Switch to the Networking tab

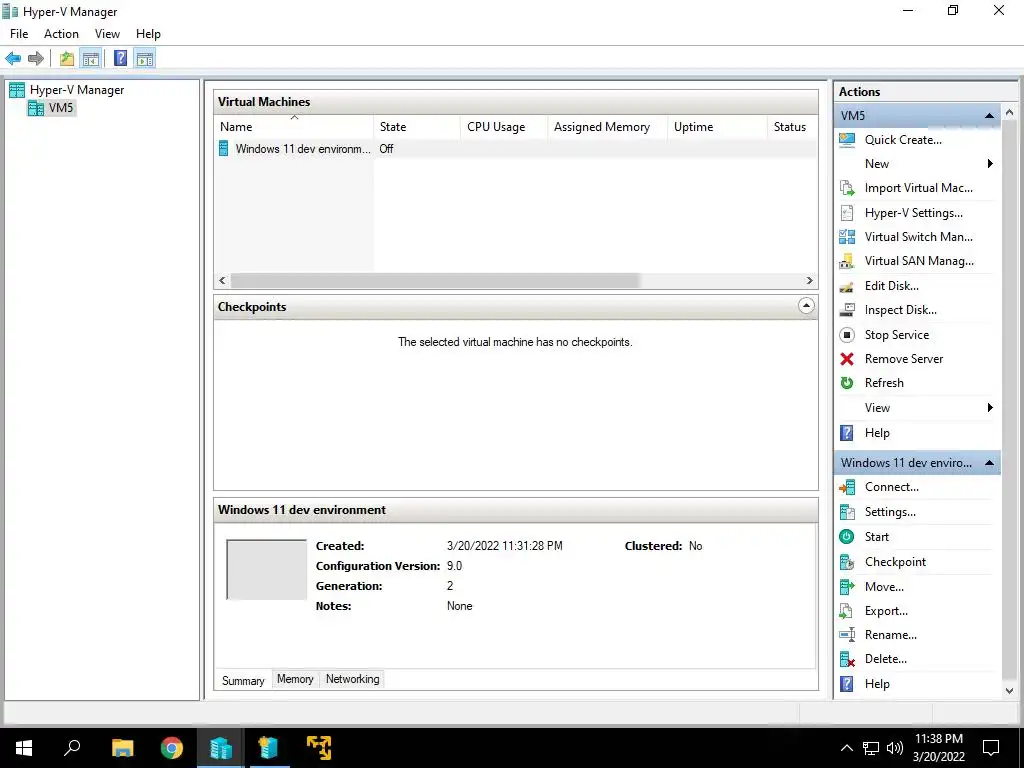(x=353, y=679)
